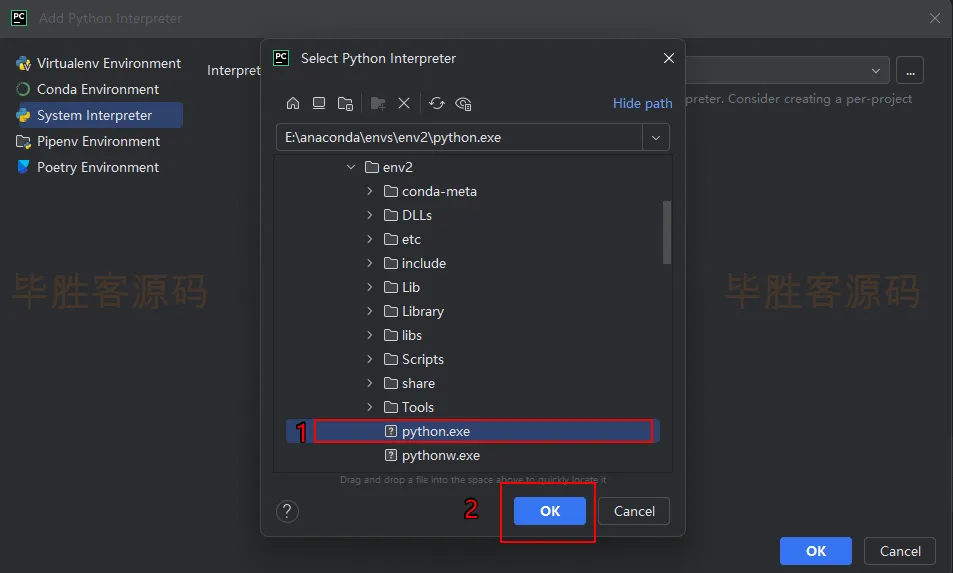Close the Select Python Interpreter dialog
953x573 pixels.
669,58
